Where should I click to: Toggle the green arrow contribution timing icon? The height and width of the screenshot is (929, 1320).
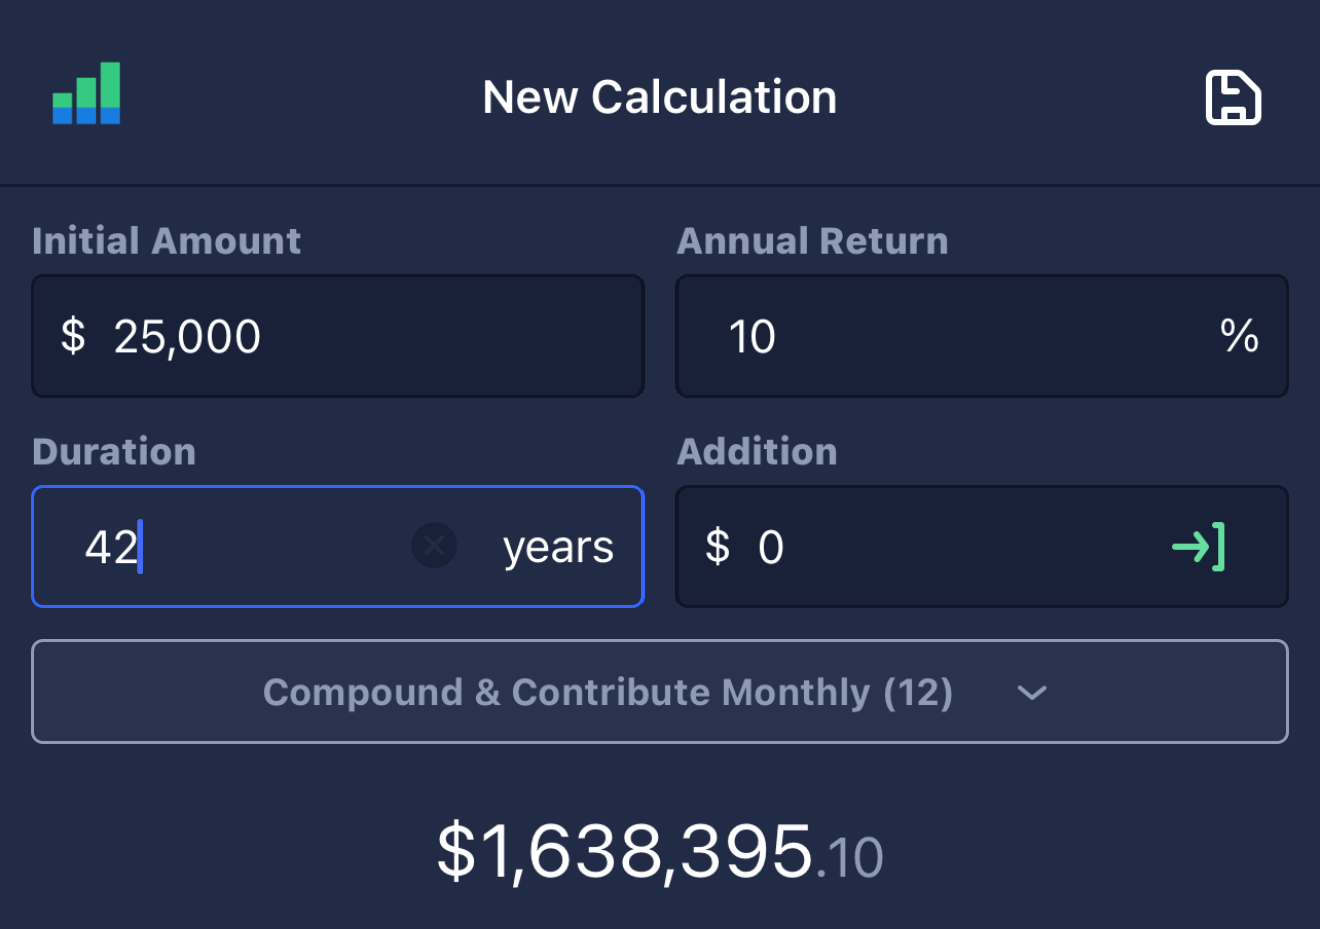[x=1198, y=546]
